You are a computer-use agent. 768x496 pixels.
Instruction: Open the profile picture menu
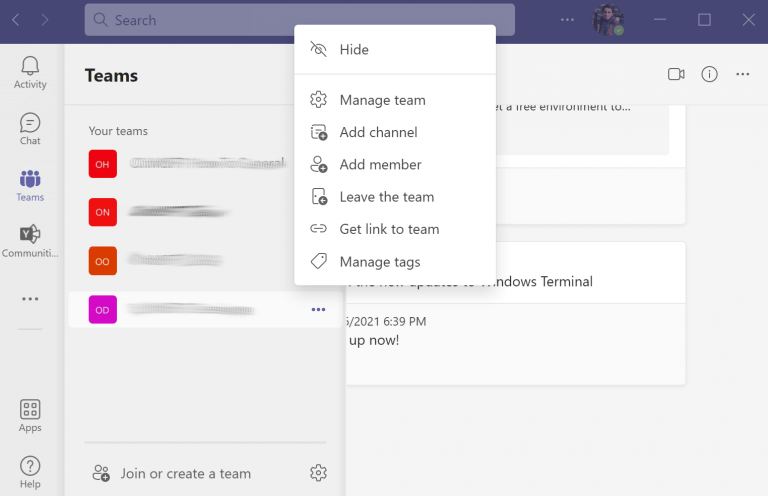point(607,20)
